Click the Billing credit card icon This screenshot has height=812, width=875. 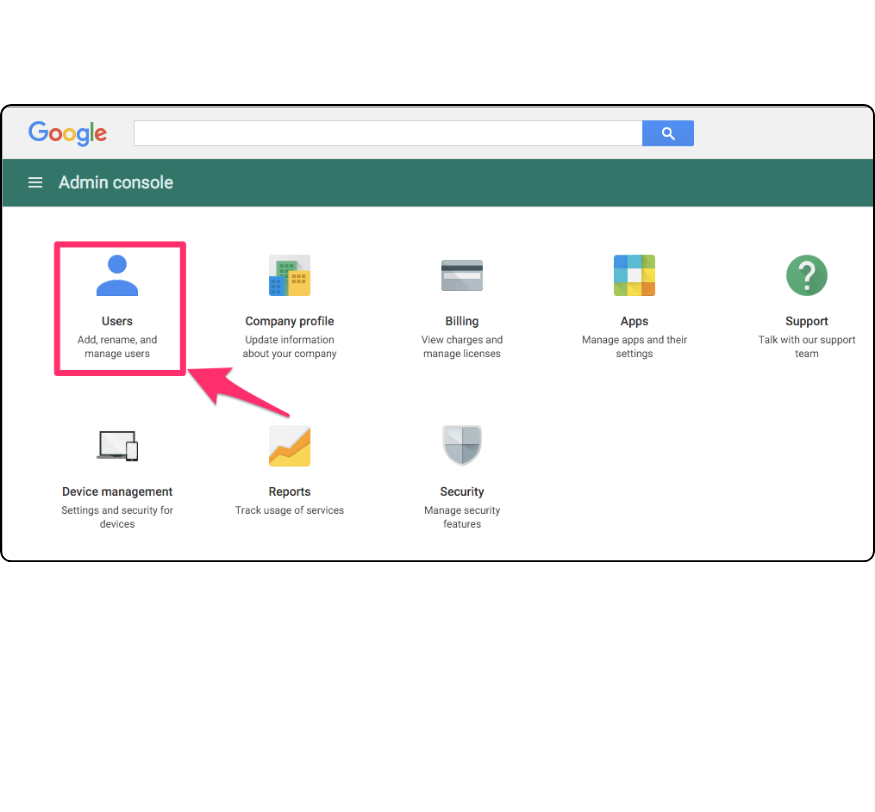pos(462,275)
